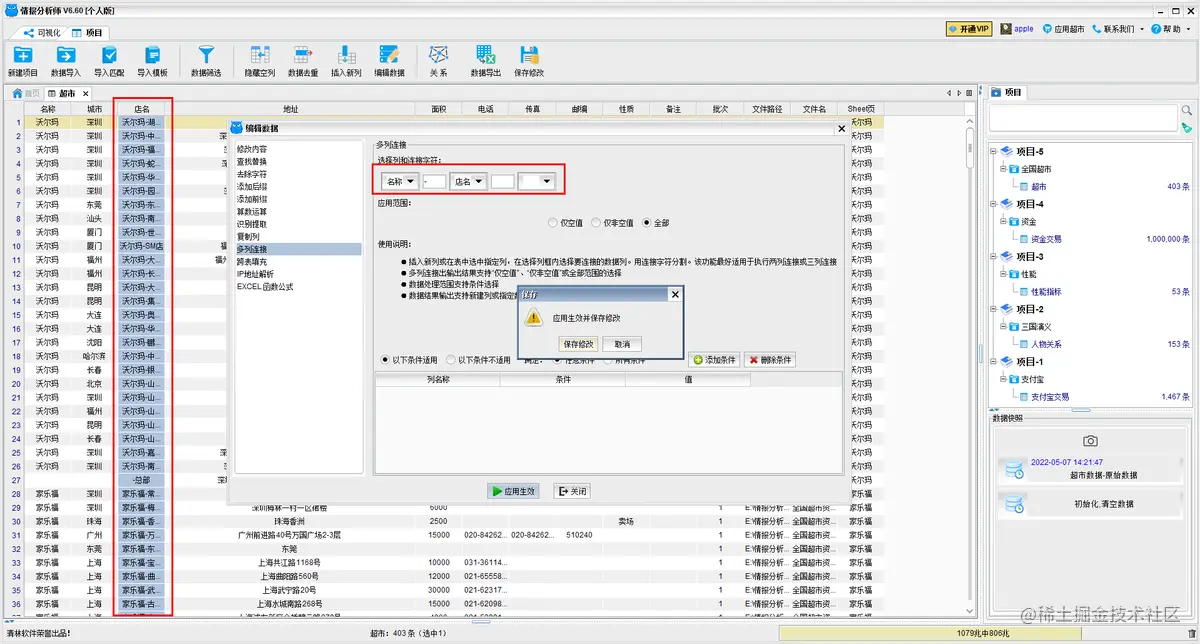Screen dimensions: 1200x644
Task: Collapse the 项目-4 tree node
Action: click(994, 204)
